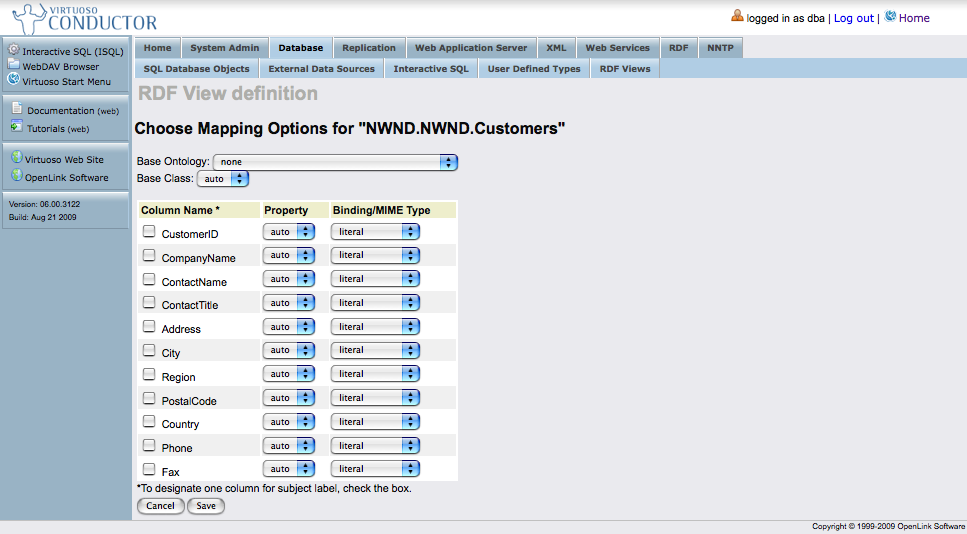The height and width of the screenshot is (534, 967).
Task: Open the RDF Views sub-tab
Action: 624,69
